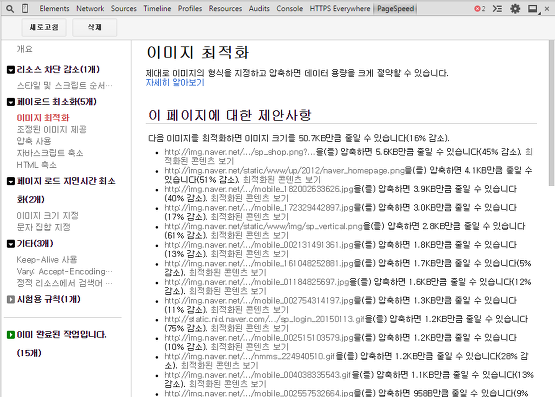Viewport: 555px width, 397px height.
Task: Open the Resources tab
Action: tap(225, 8)
